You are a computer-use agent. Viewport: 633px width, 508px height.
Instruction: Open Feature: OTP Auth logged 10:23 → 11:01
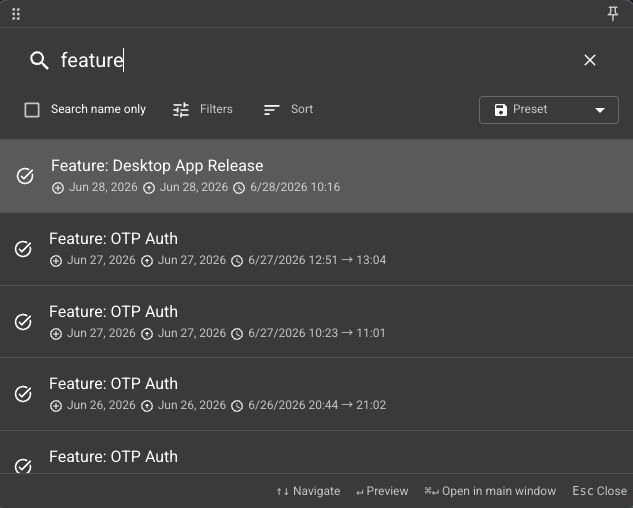pos(316,321)
